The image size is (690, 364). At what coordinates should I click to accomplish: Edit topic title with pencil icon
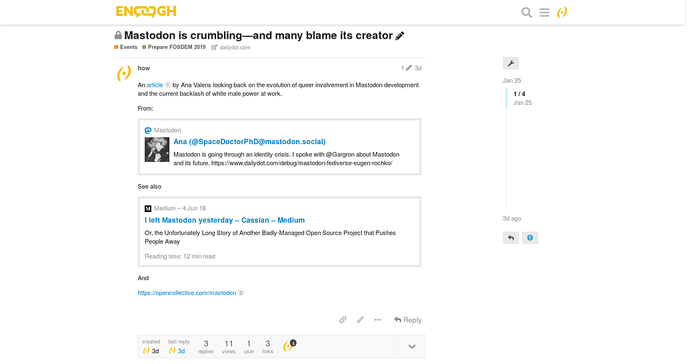click(x=400, y=36)
